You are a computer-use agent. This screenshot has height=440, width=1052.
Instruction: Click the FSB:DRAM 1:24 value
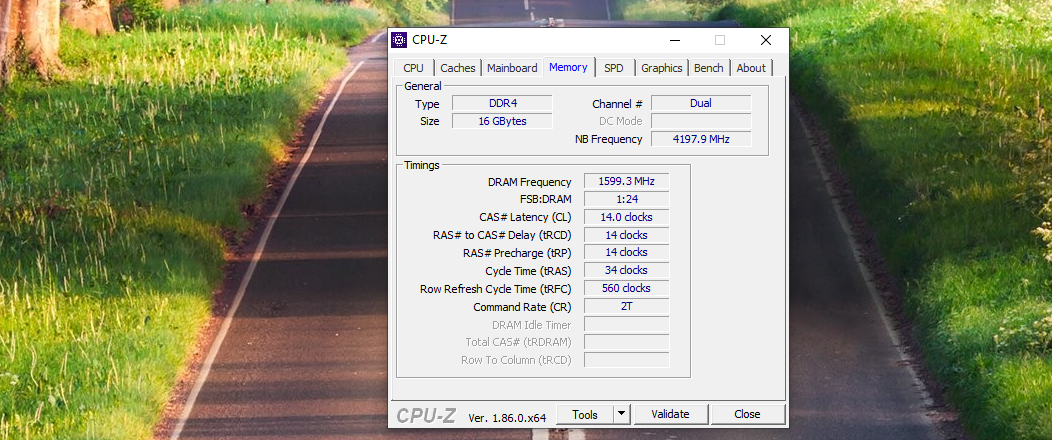click(627, 199)
